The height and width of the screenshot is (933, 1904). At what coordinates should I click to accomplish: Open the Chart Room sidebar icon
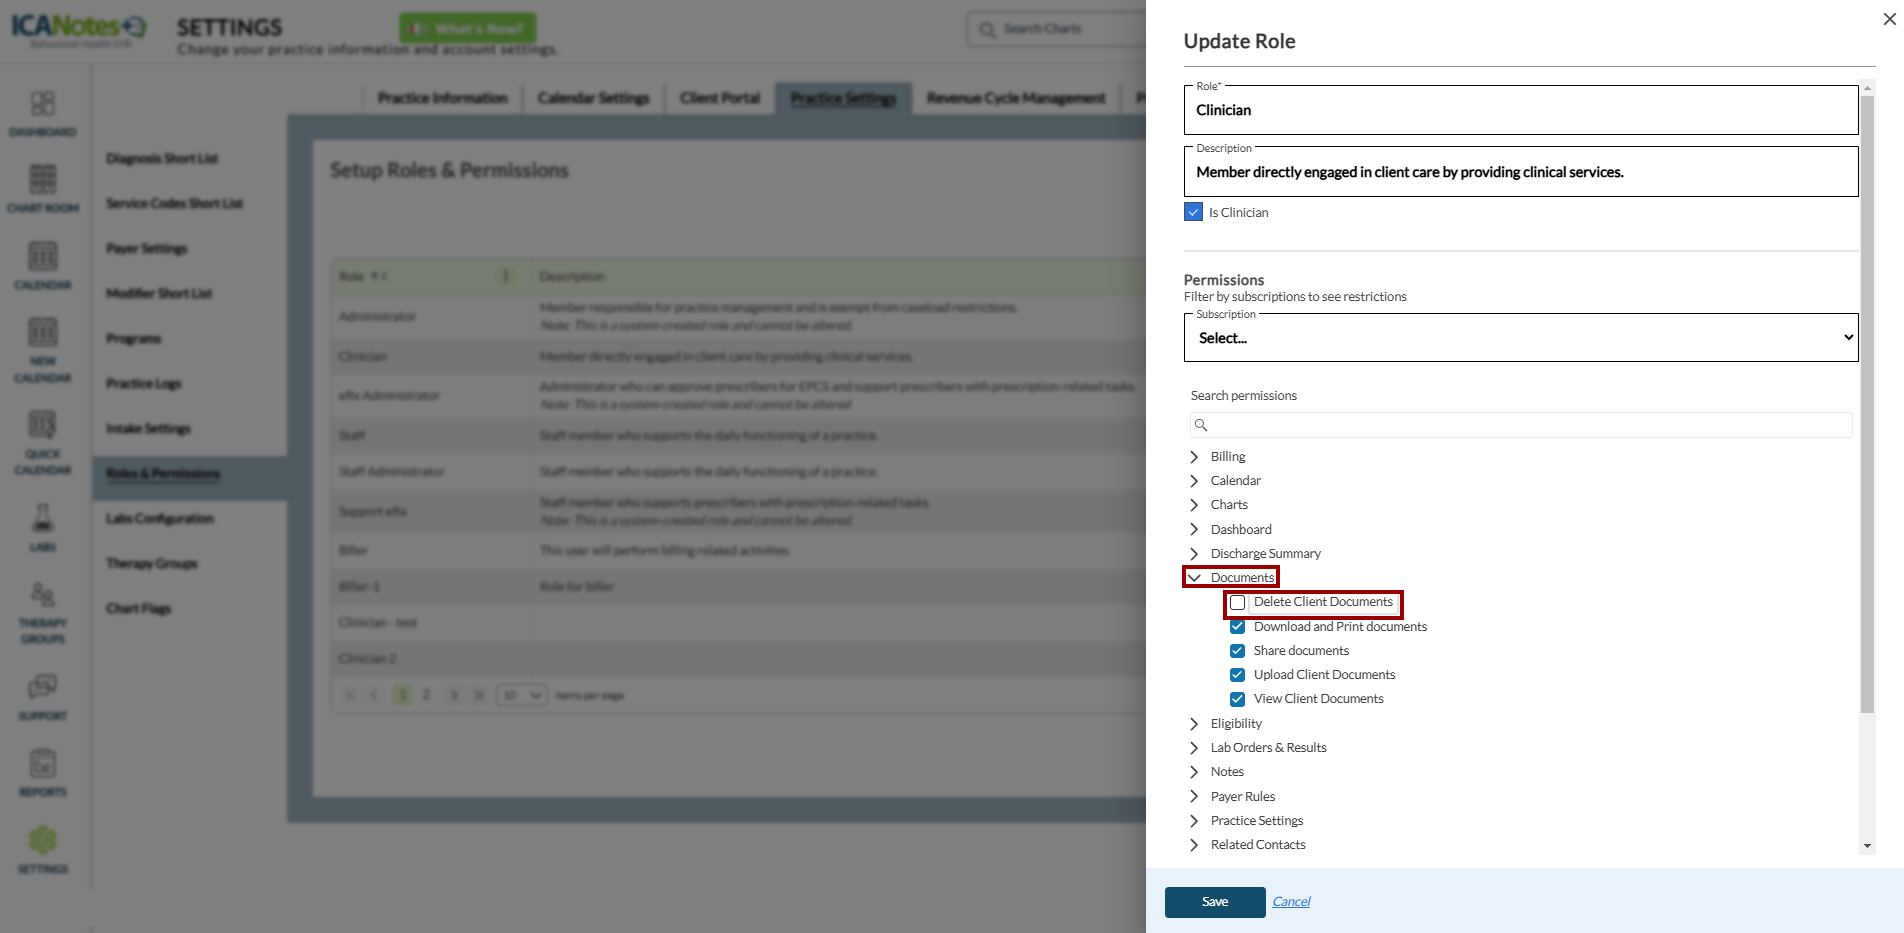[x=42, y=181]
